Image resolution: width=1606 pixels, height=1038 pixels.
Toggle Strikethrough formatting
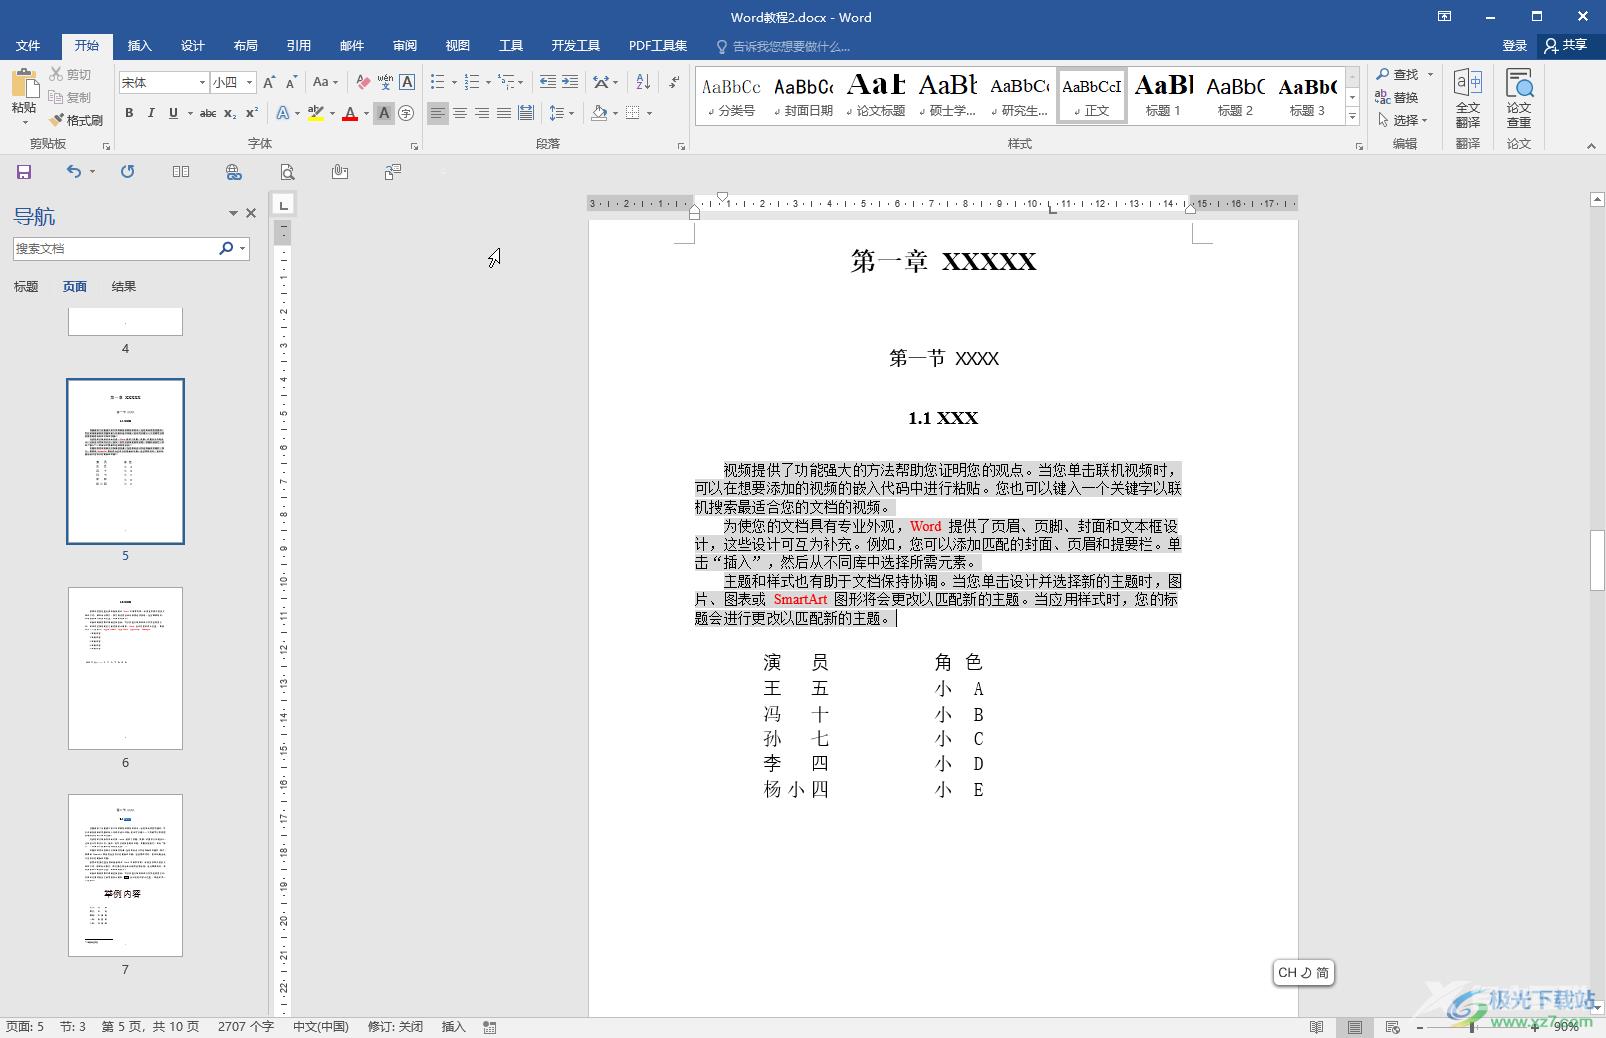pyautogui.click(x=208, y=113)
